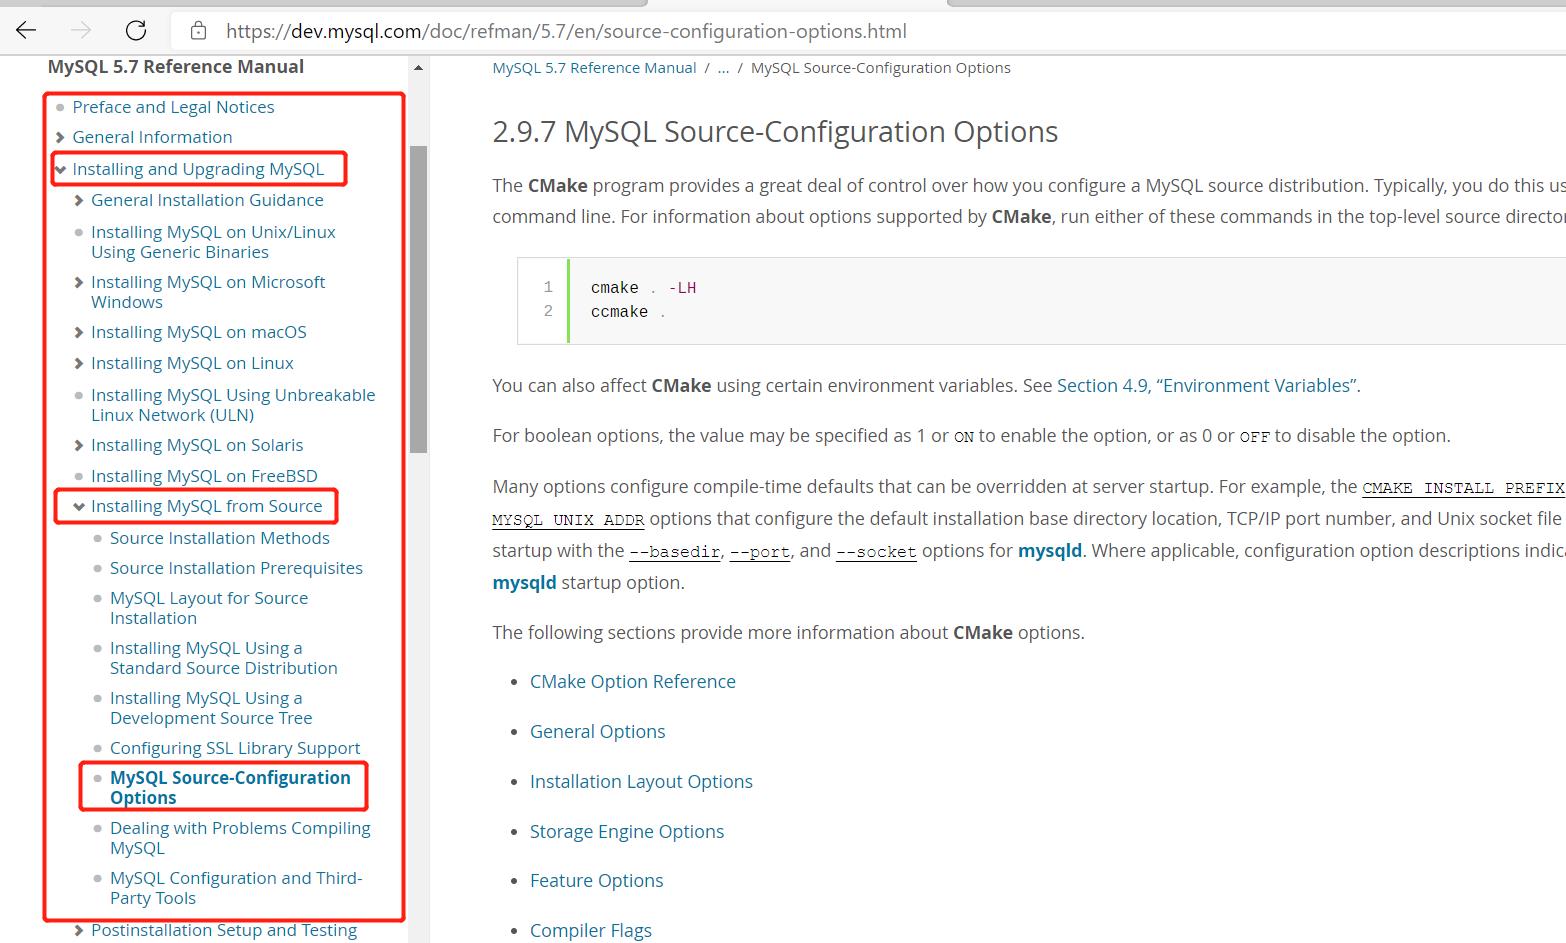This screenshot has width=1566, height=943.
Task: Reload the page with refresh icon
Action: pyautogui.click(x=136, y=30)
